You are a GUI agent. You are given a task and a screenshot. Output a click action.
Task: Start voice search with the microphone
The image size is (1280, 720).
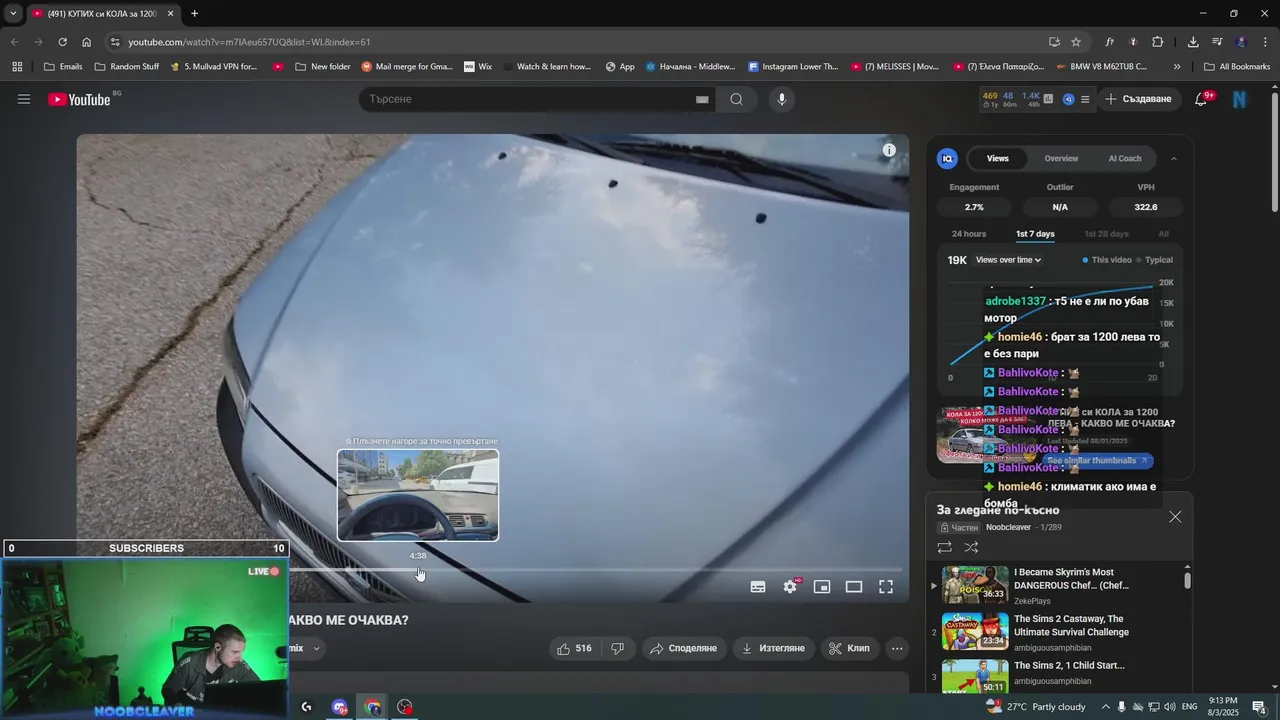pyautogui.click(x=782, y=99)
